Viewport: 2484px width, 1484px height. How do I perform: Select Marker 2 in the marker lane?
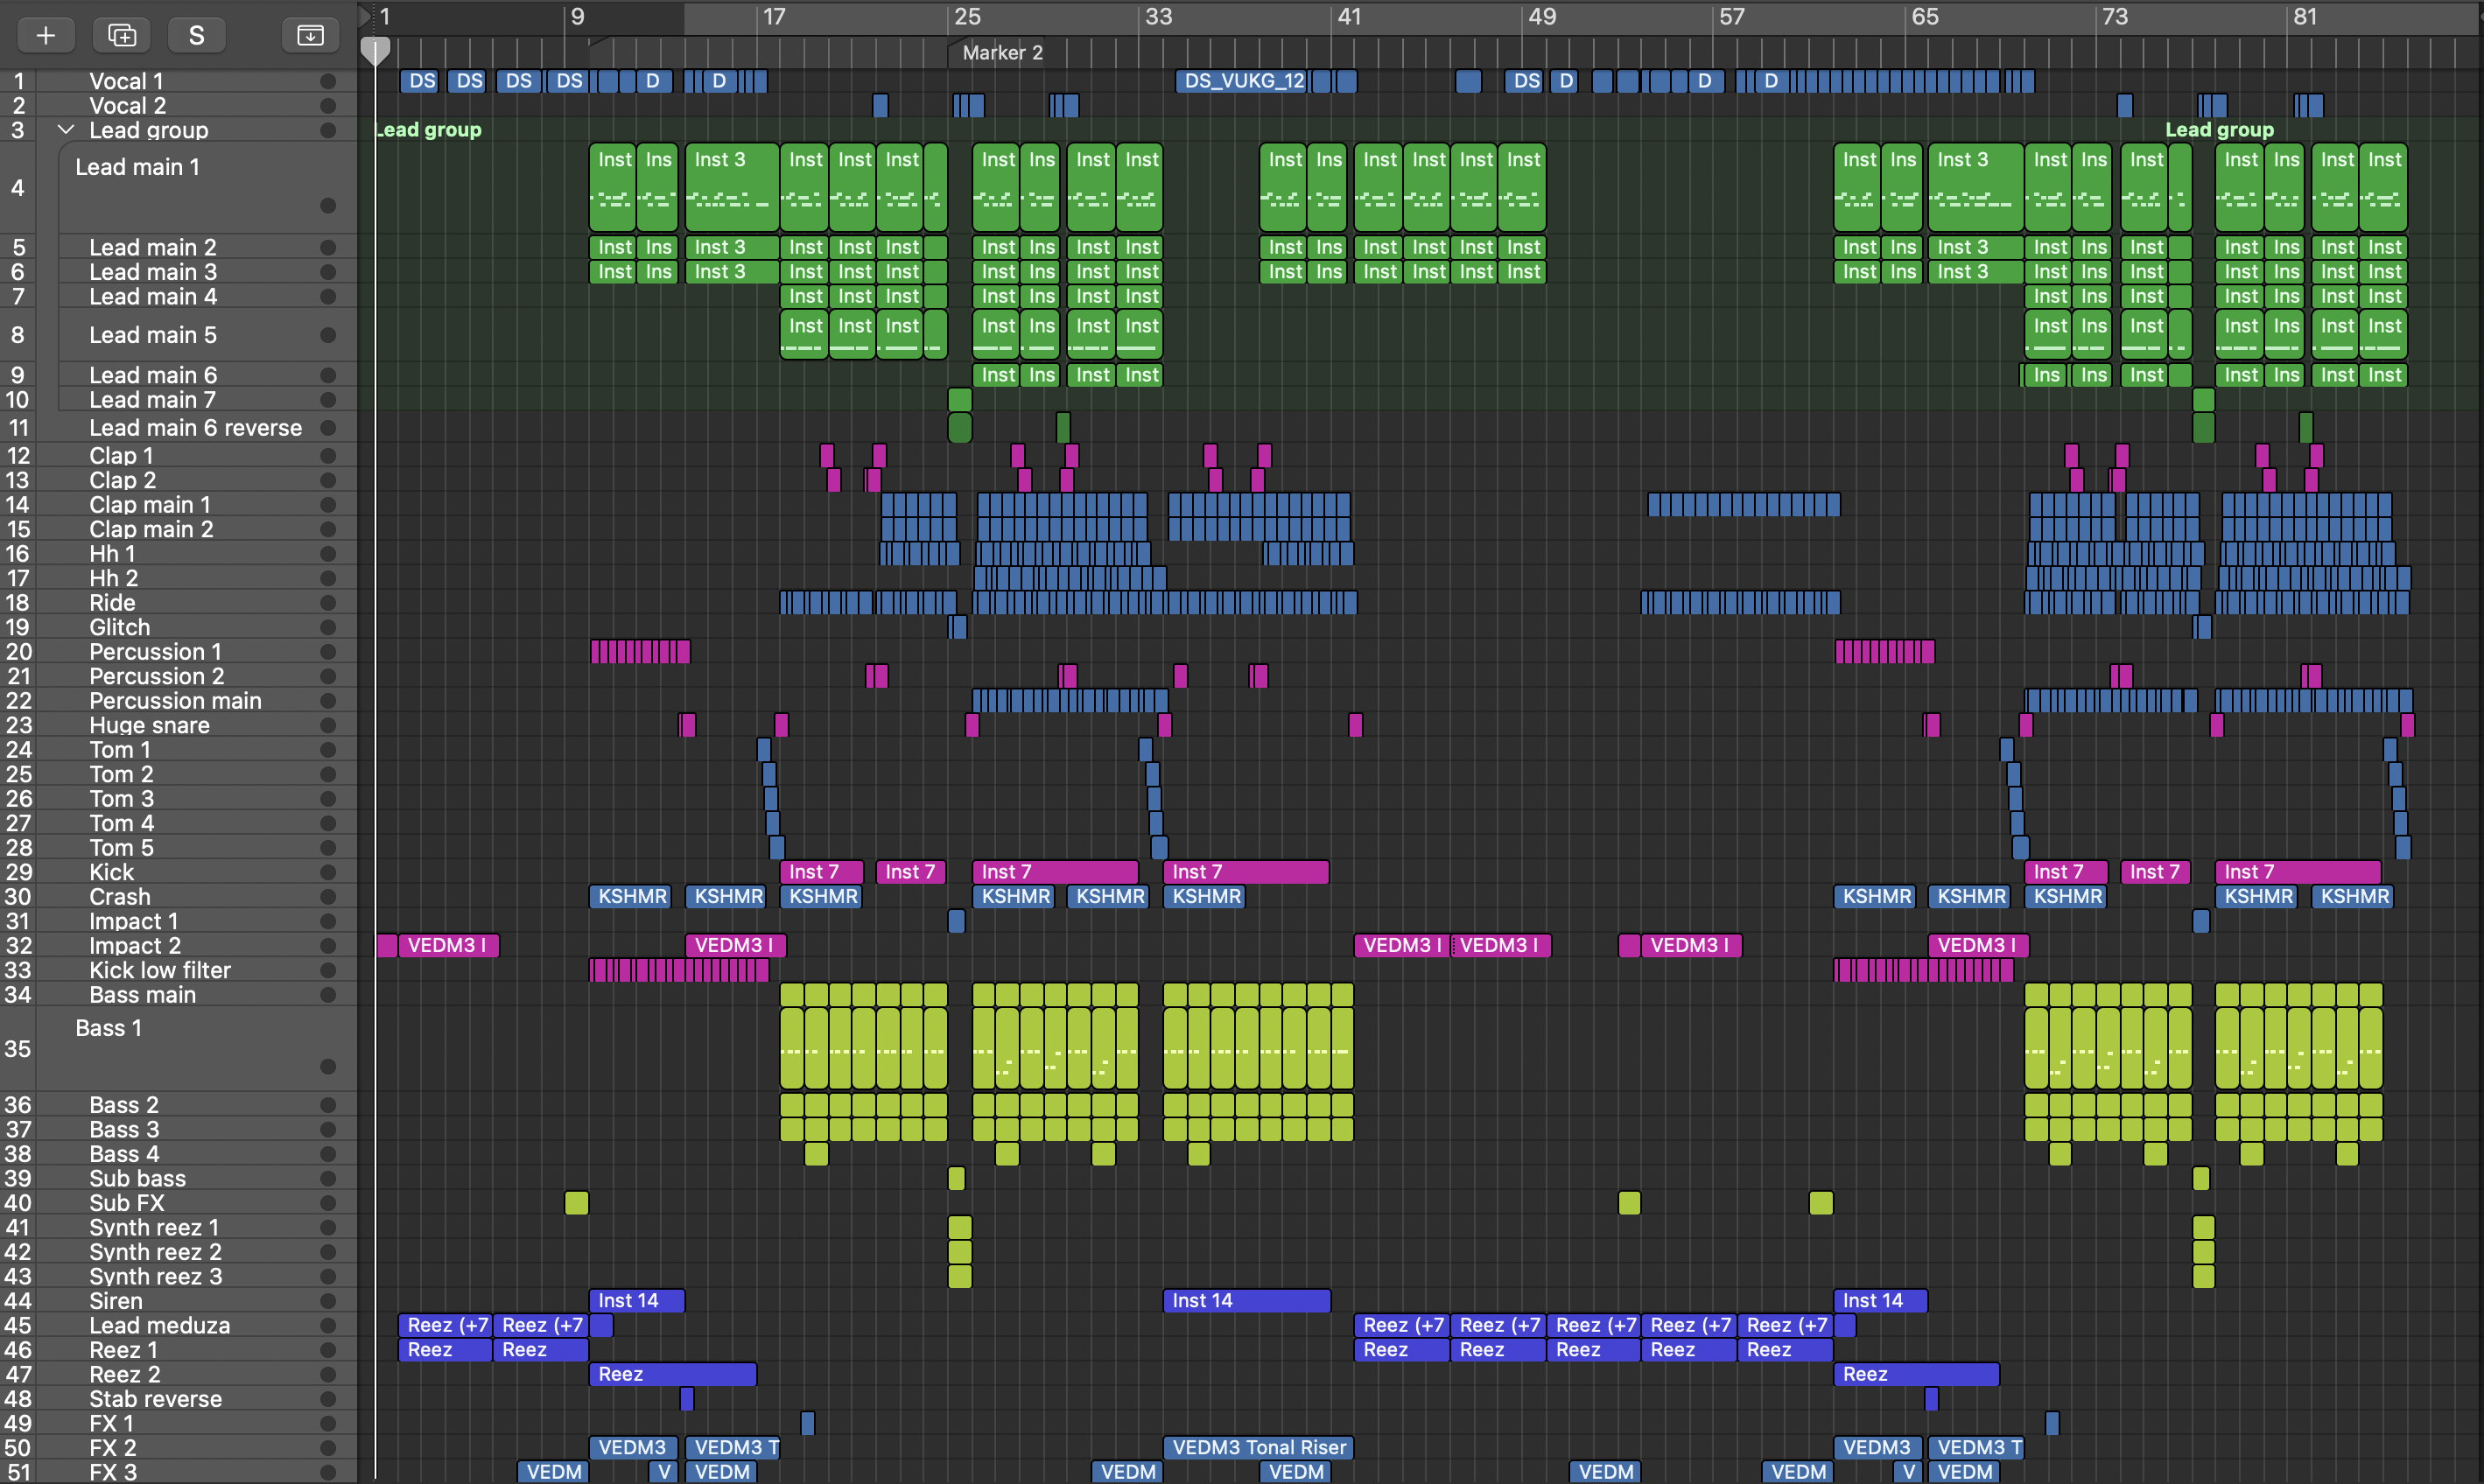(x=1002, y=52)
